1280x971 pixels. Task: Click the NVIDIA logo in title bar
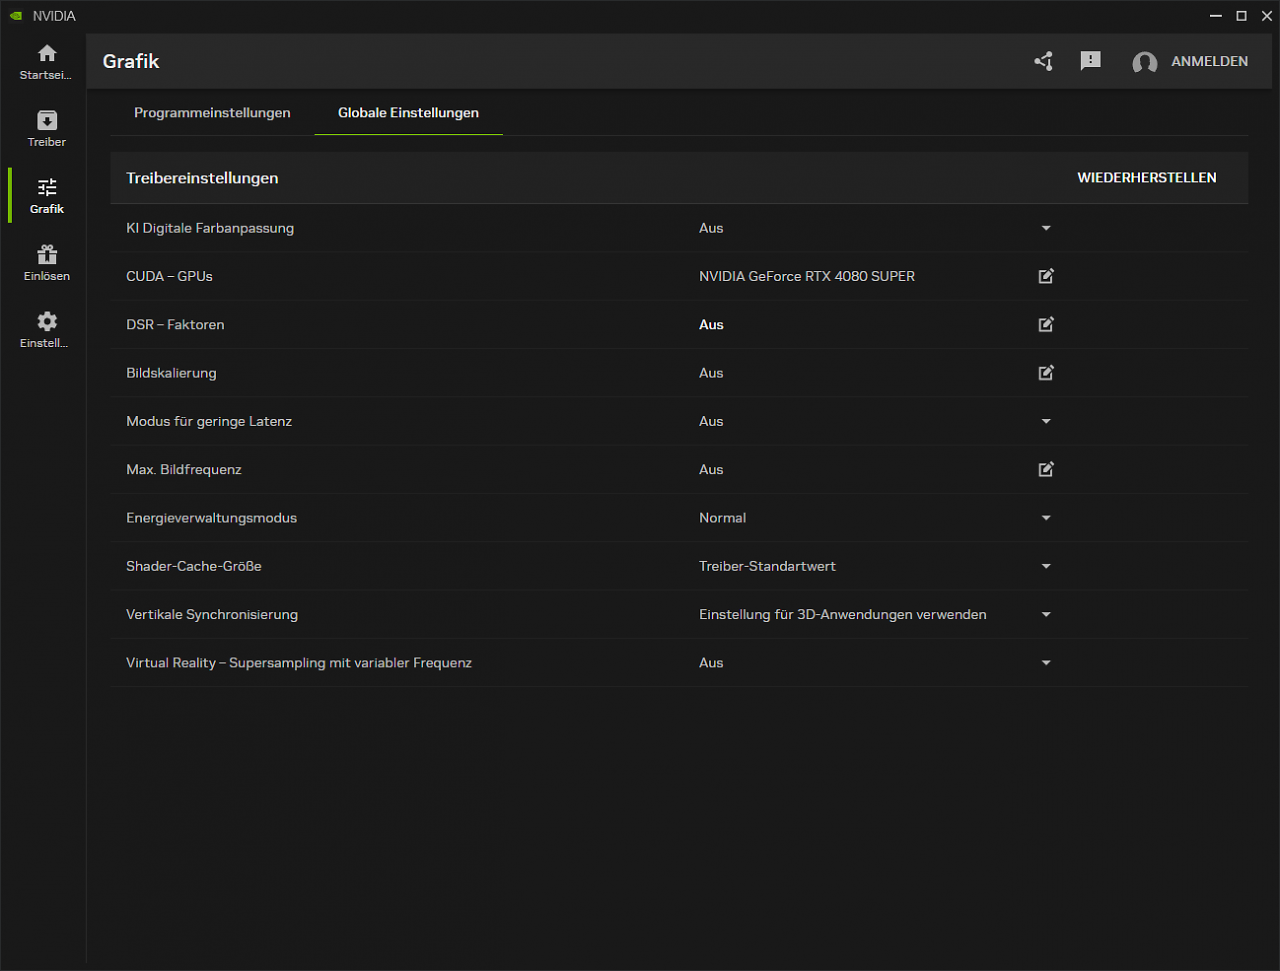[16, 16]
